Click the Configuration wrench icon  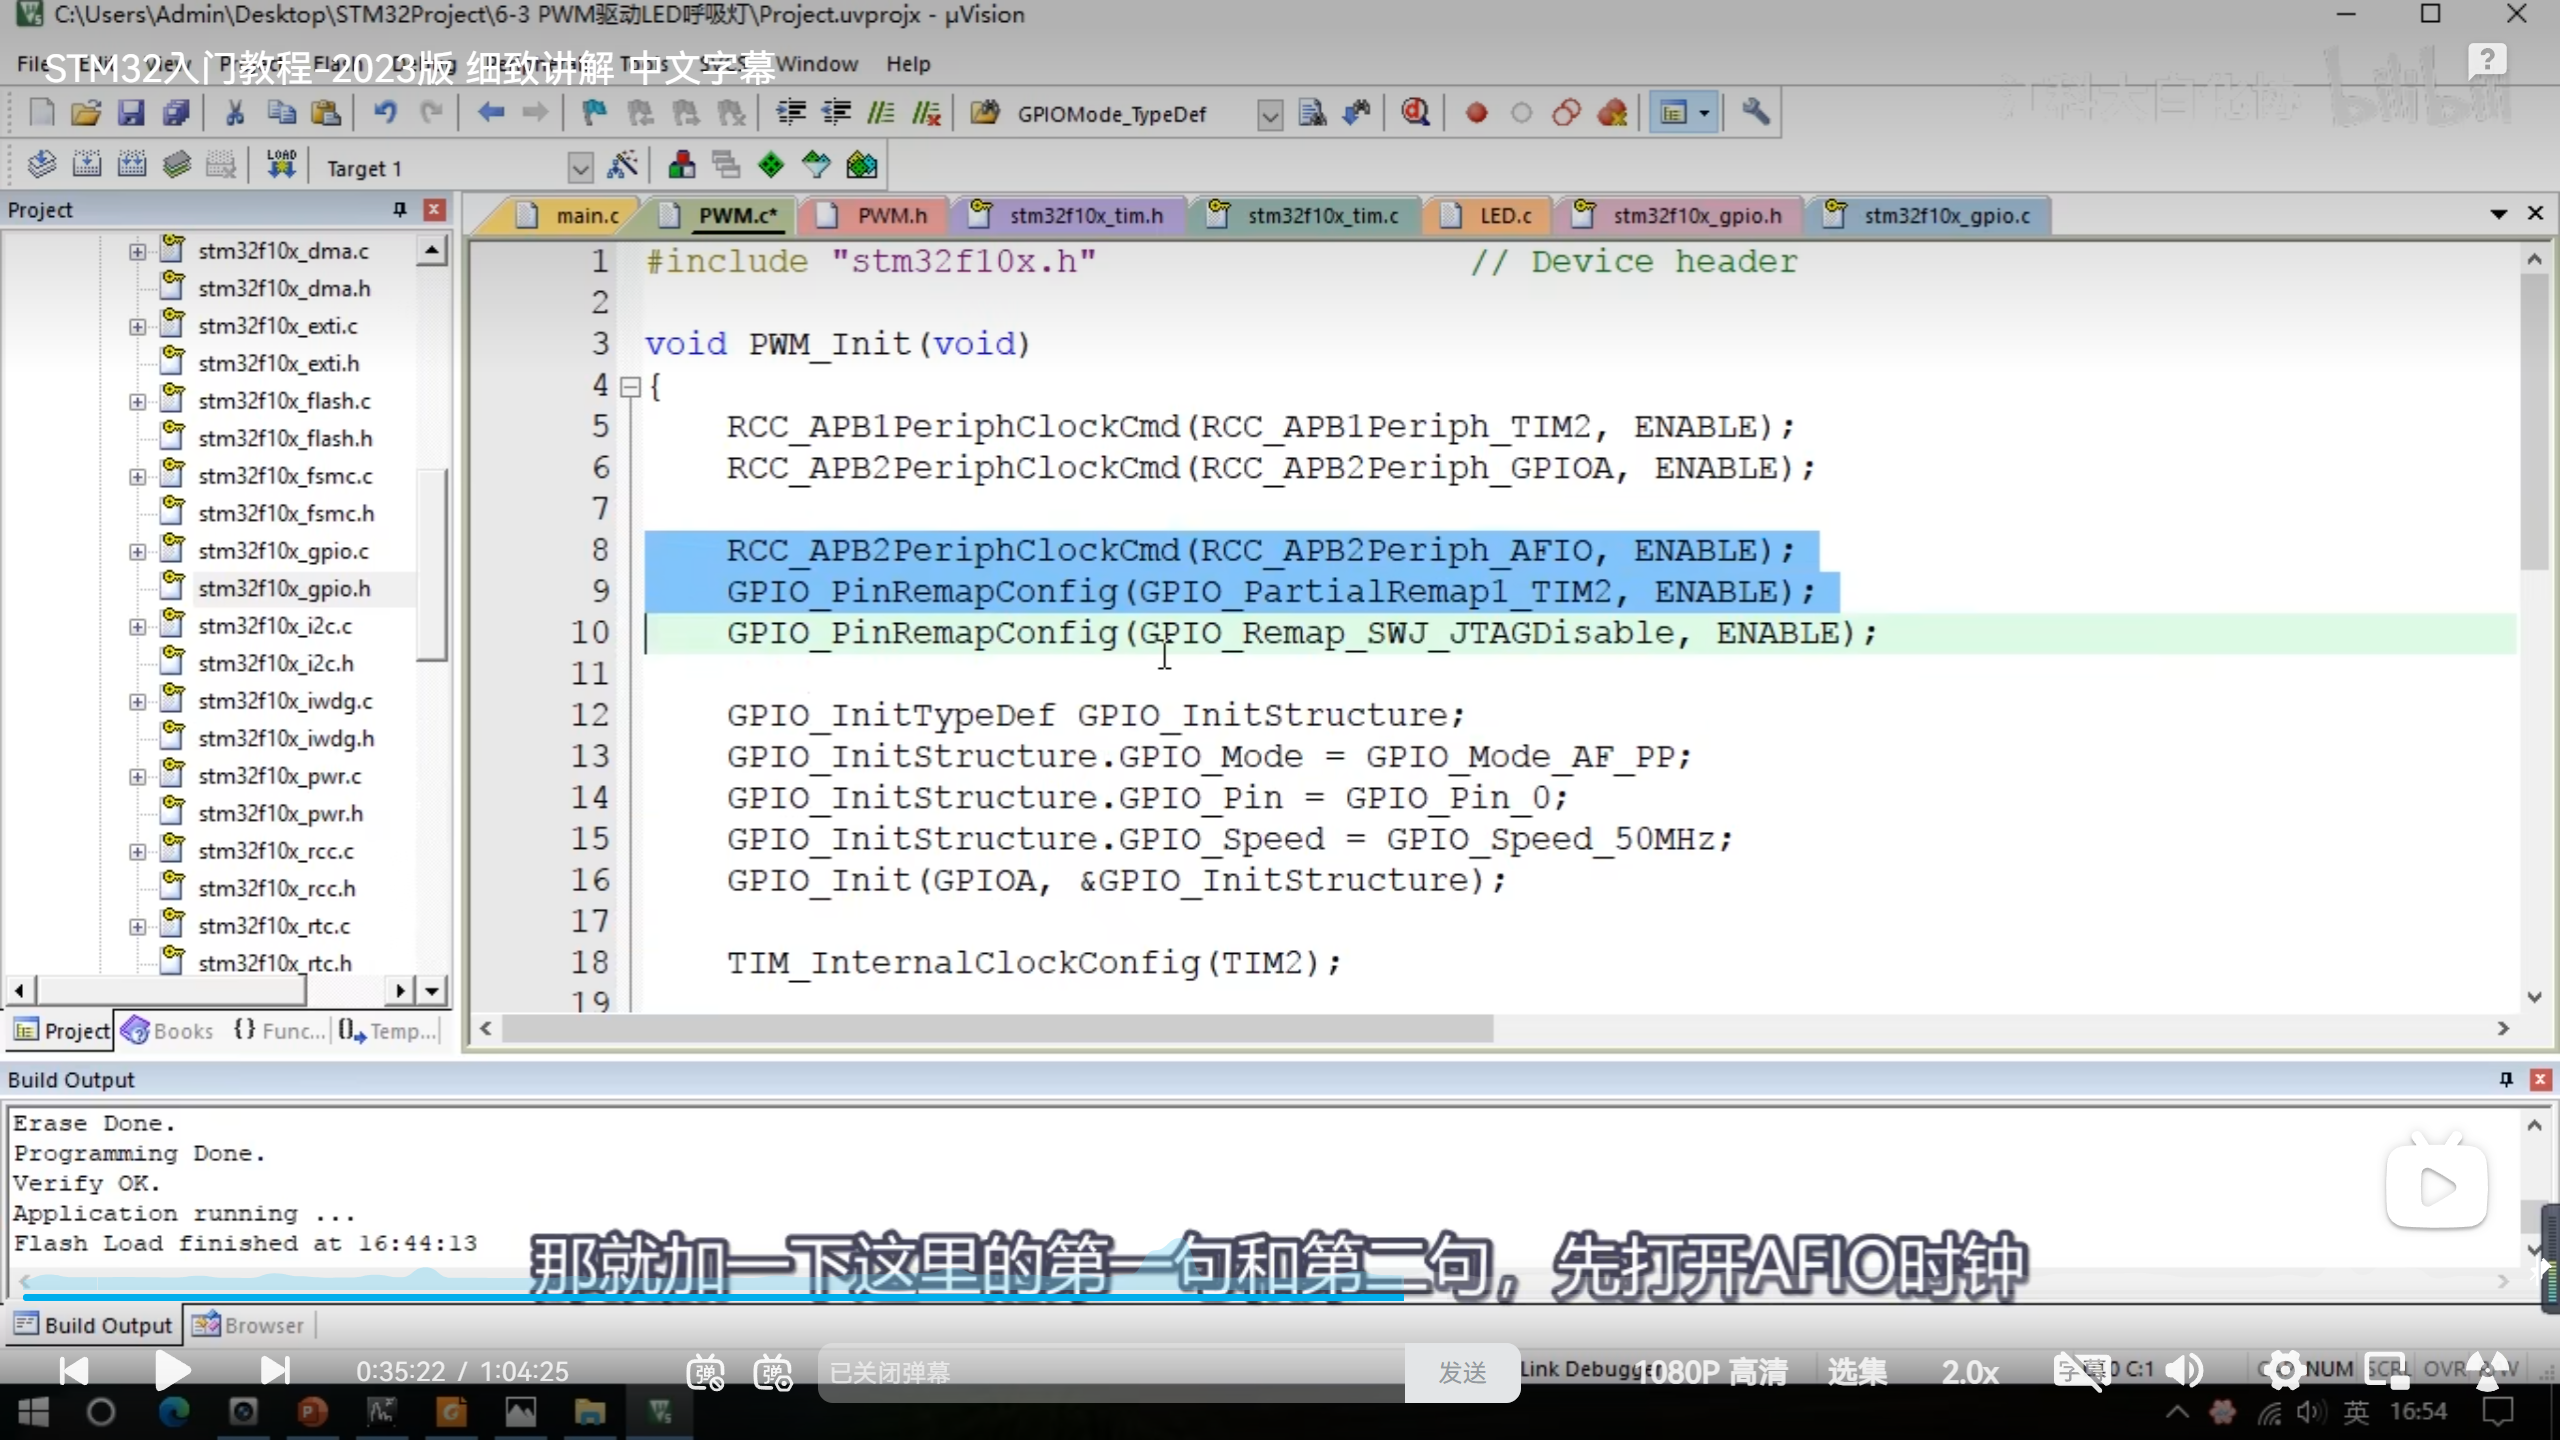click(x=1755, y=113)
